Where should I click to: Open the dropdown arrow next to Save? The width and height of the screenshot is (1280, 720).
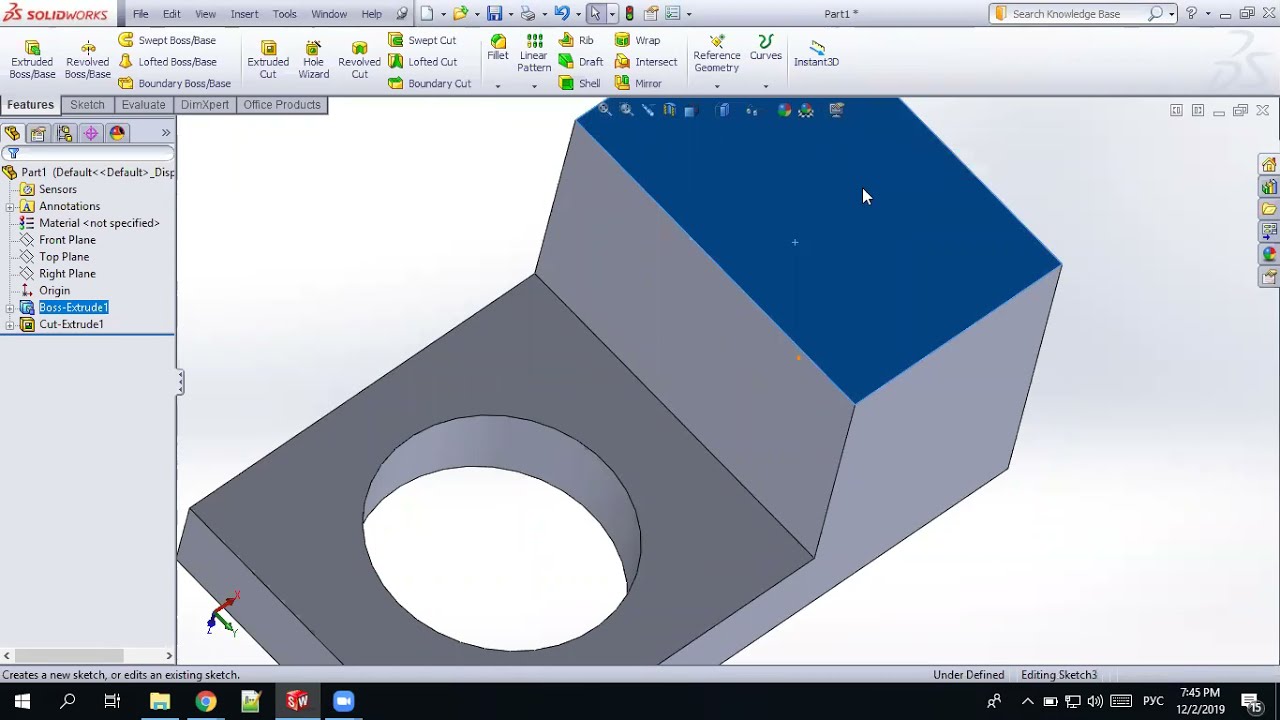click(510, 14)
